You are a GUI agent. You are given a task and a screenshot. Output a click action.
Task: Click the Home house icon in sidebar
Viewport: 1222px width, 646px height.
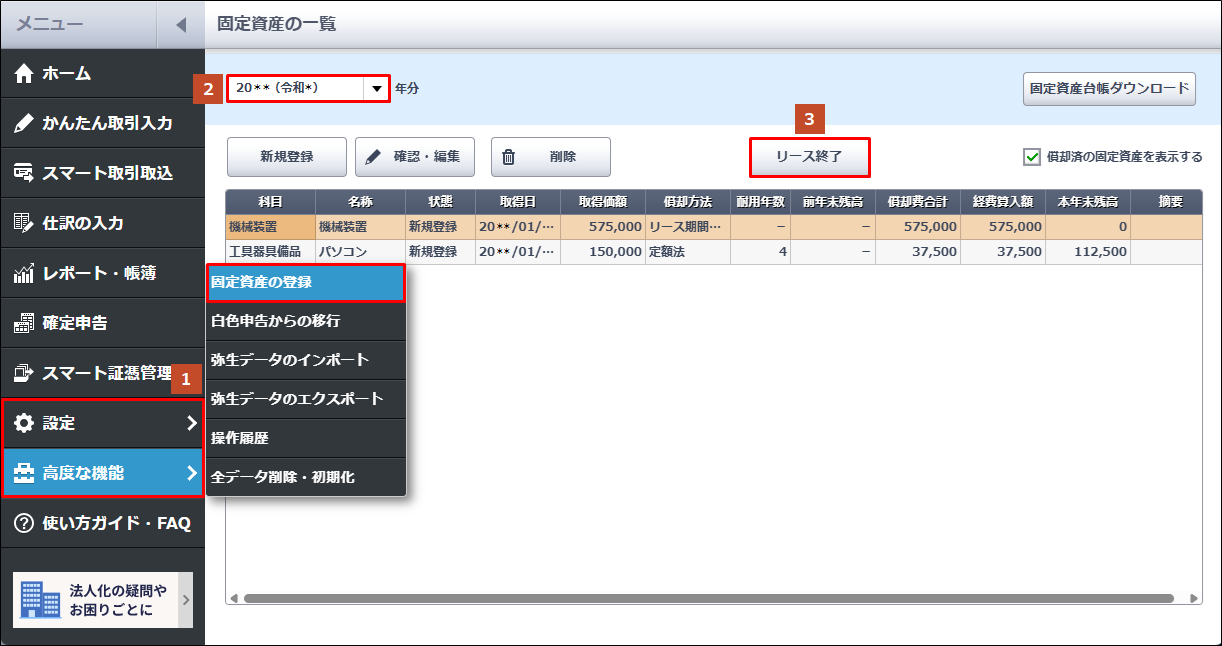tap(24, 73)
